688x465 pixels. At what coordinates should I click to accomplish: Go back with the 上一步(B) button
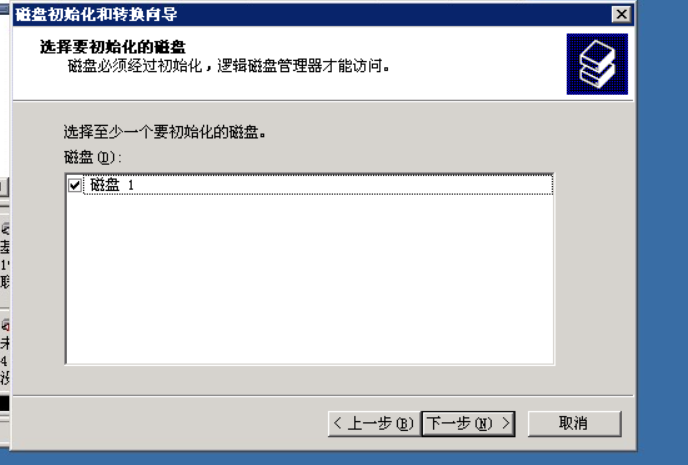coord(374,423)
